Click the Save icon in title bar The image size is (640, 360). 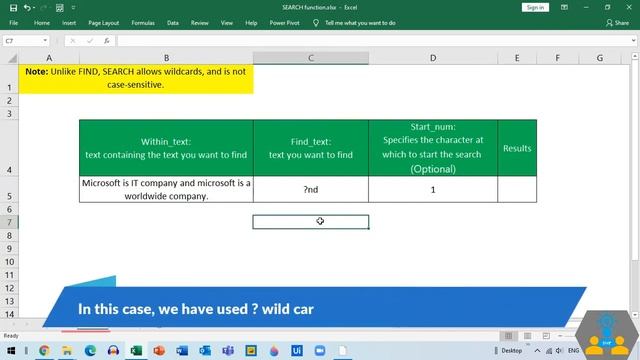[13, 8]
